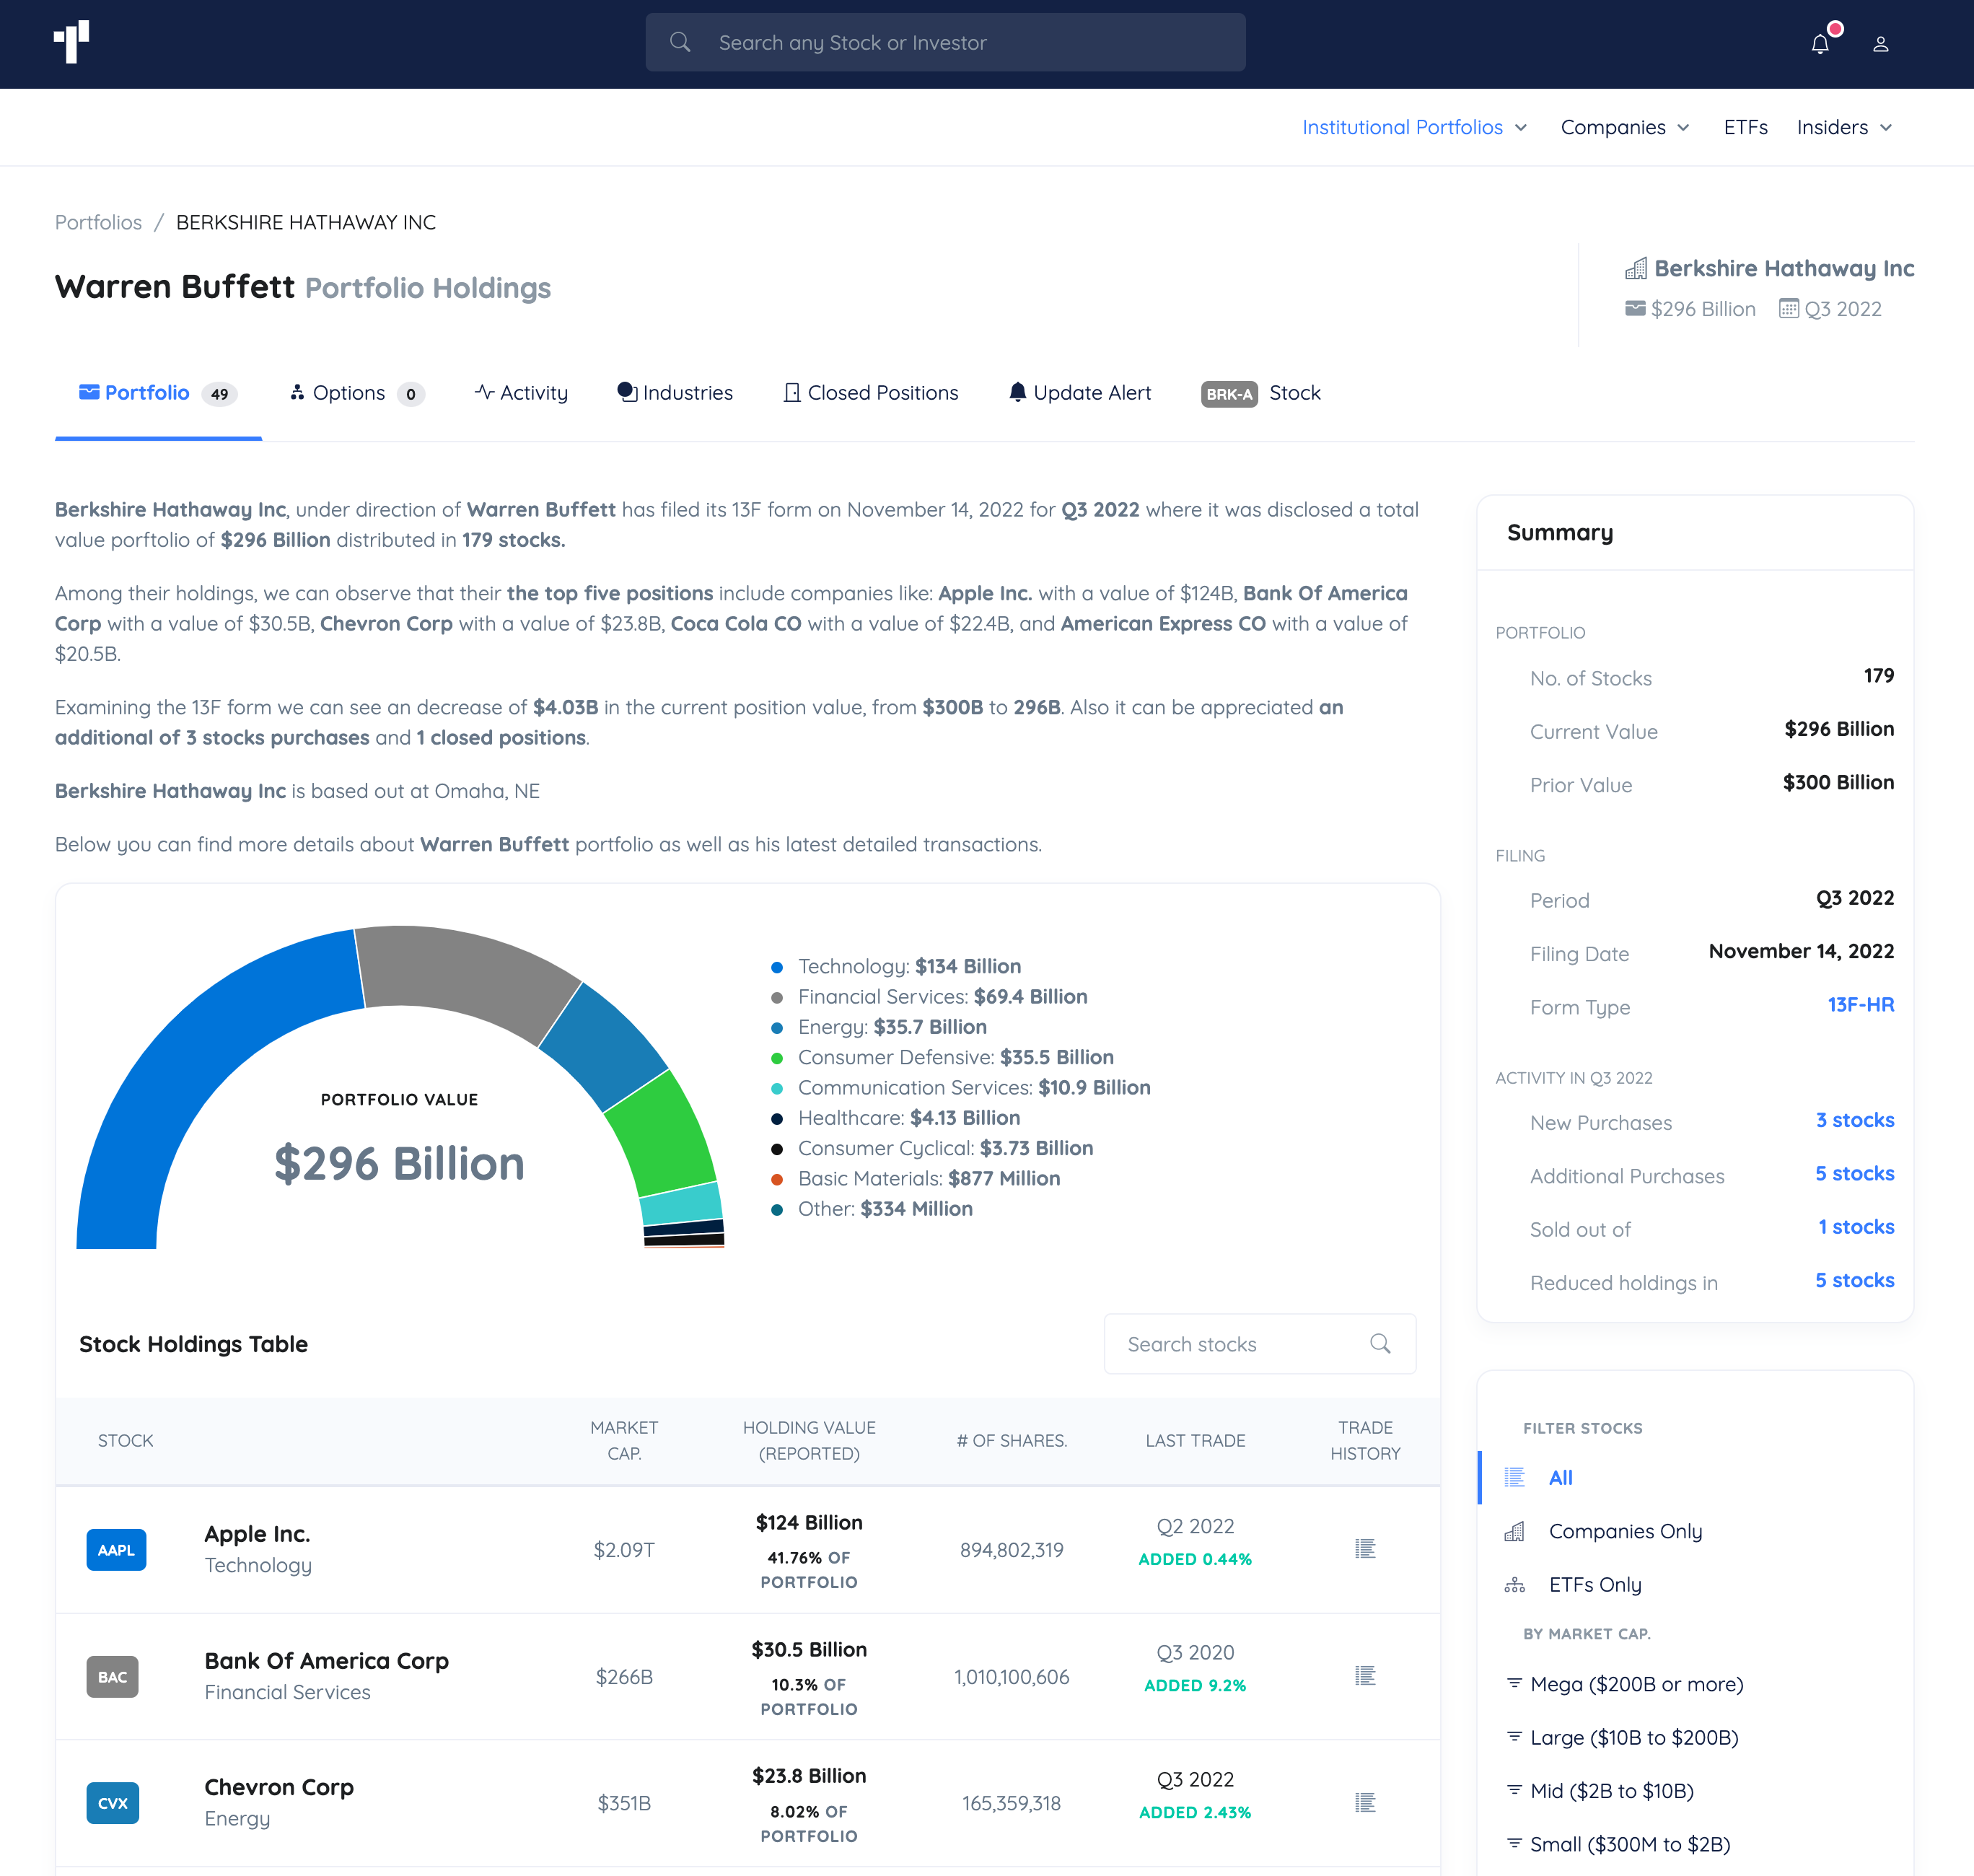
Task: Click the 5 stocks Additional Purchases link
Action: pos(1855,1173)
